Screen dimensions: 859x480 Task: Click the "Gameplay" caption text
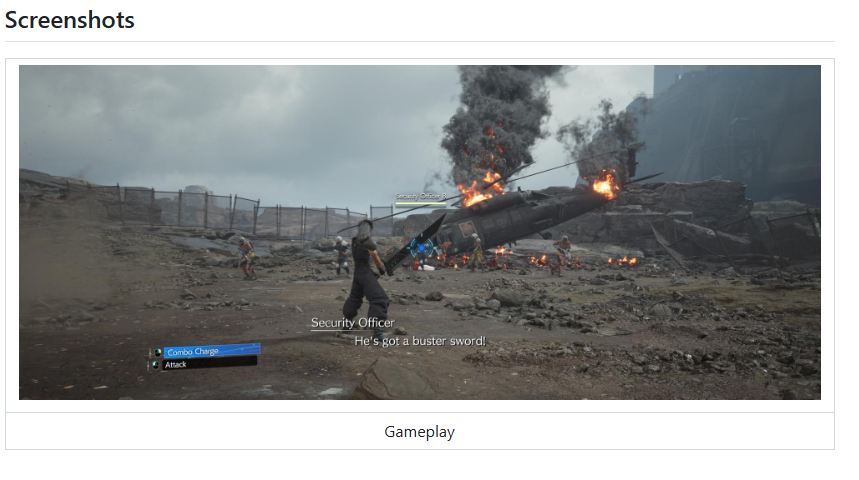(x=420, y=432)
